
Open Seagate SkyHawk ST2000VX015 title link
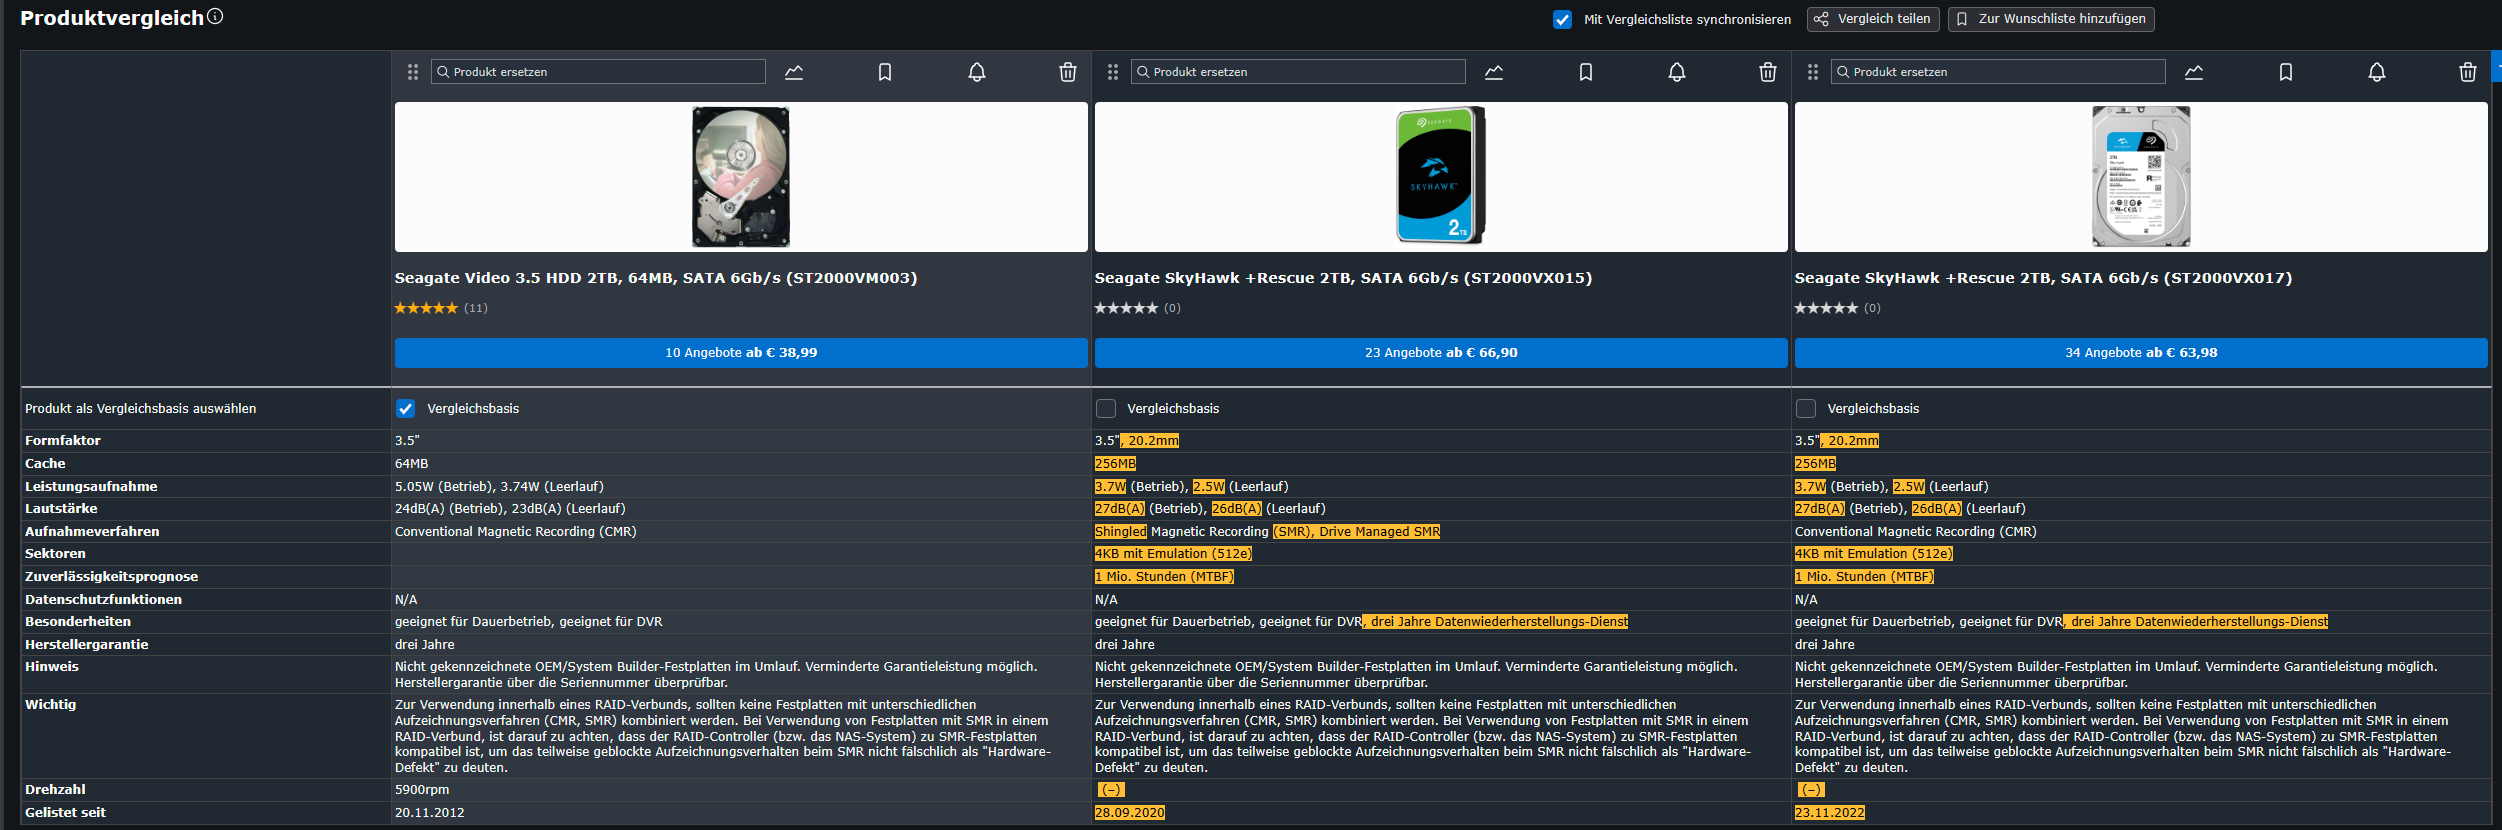click(x=1343, y=278)
